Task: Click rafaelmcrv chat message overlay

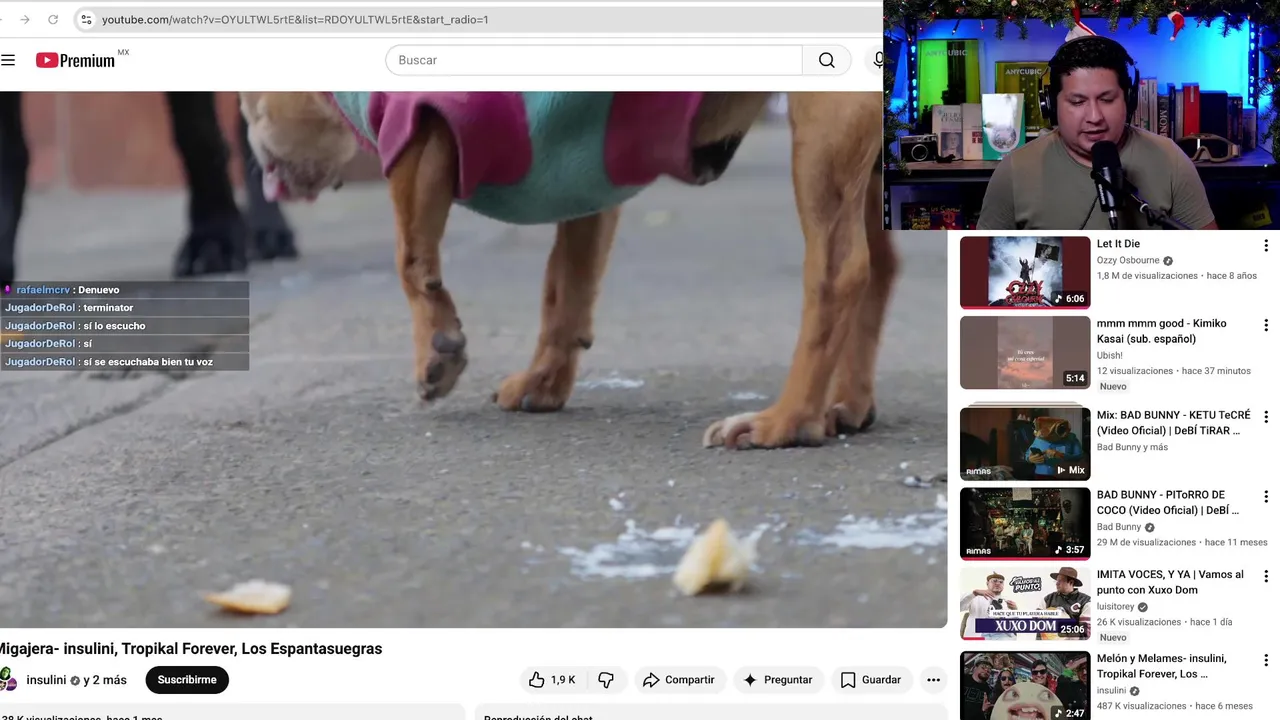Action: [x=125, y=290]
